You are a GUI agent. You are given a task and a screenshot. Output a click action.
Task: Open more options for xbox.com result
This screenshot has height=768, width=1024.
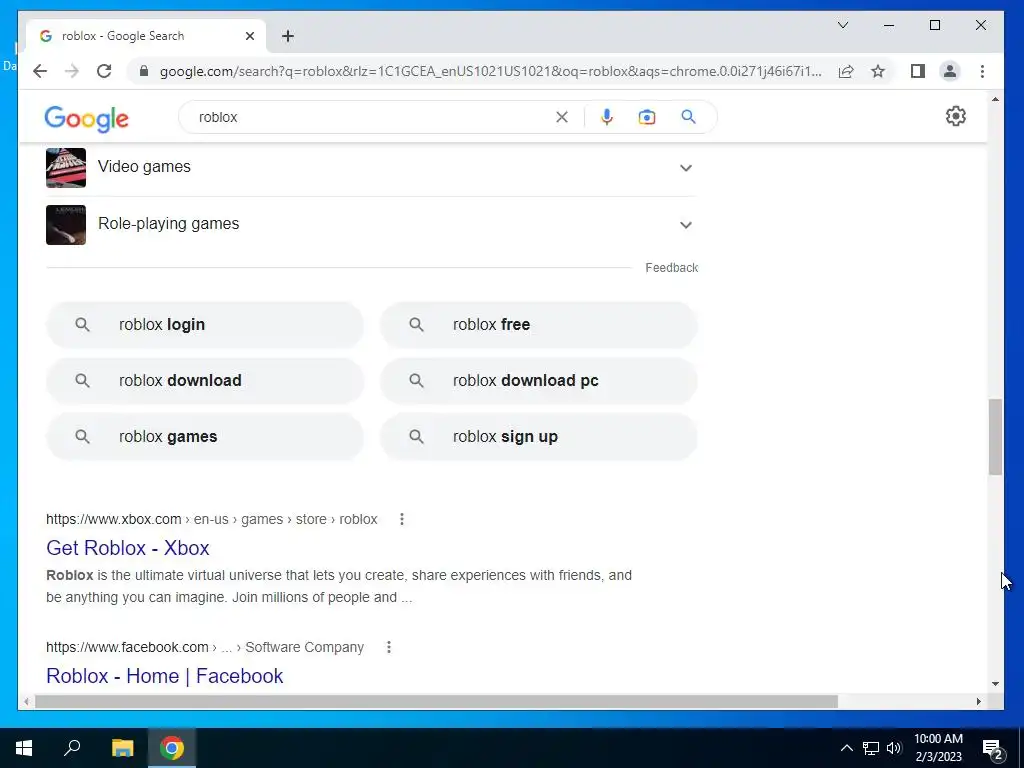(402, 519)
